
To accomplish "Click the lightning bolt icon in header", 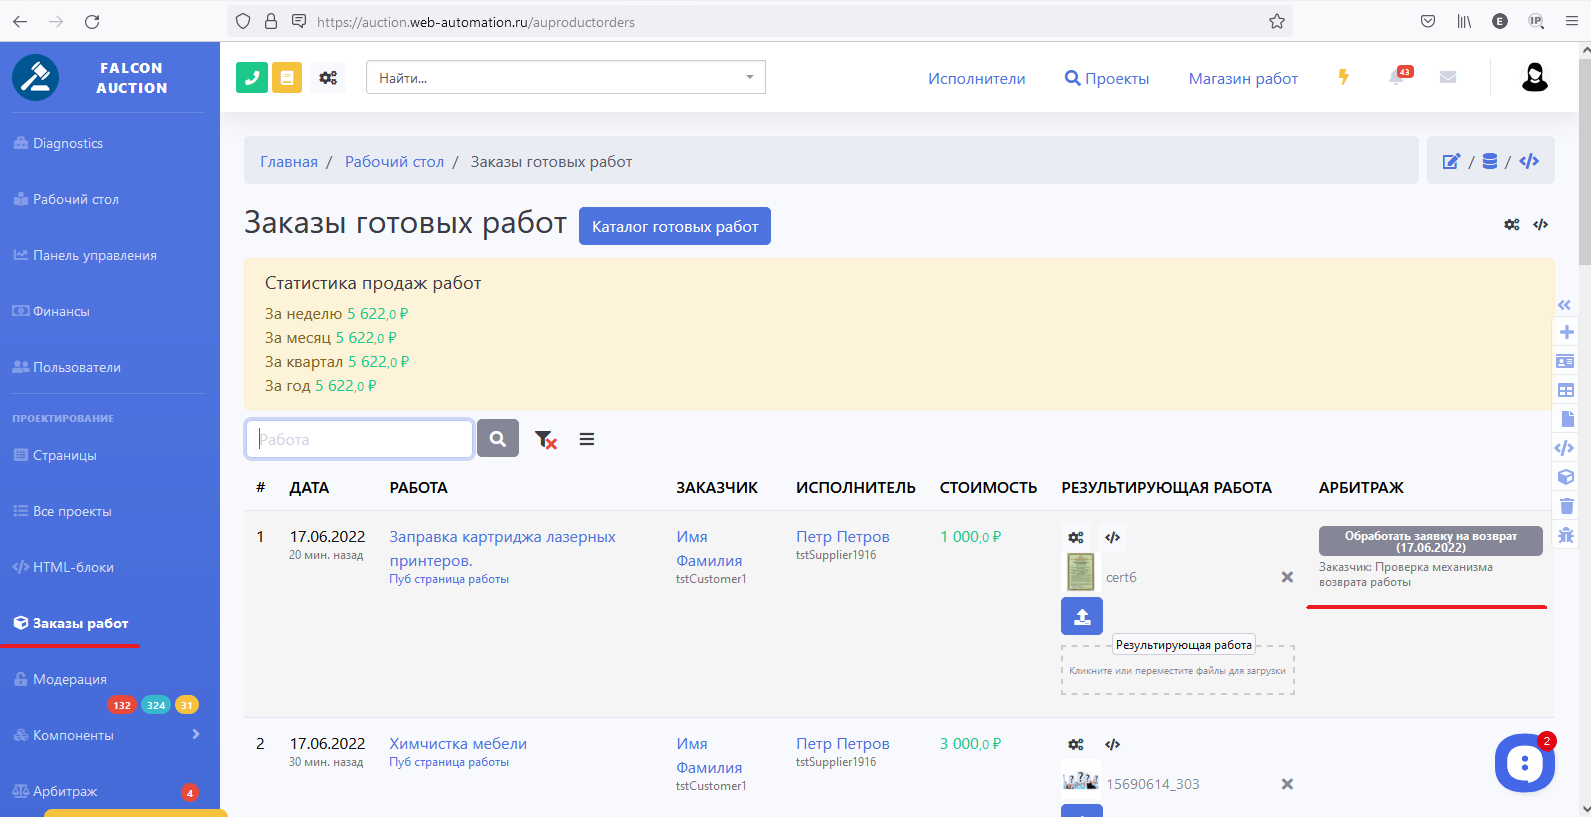I will point(1343,77).
